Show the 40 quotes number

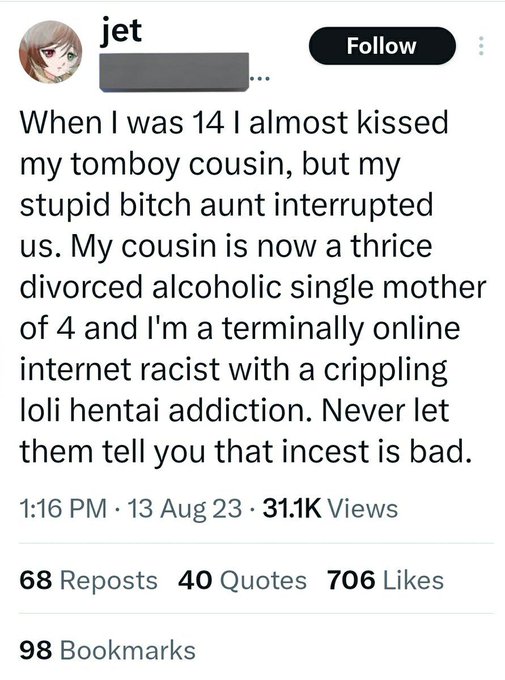tap(195, 580)
